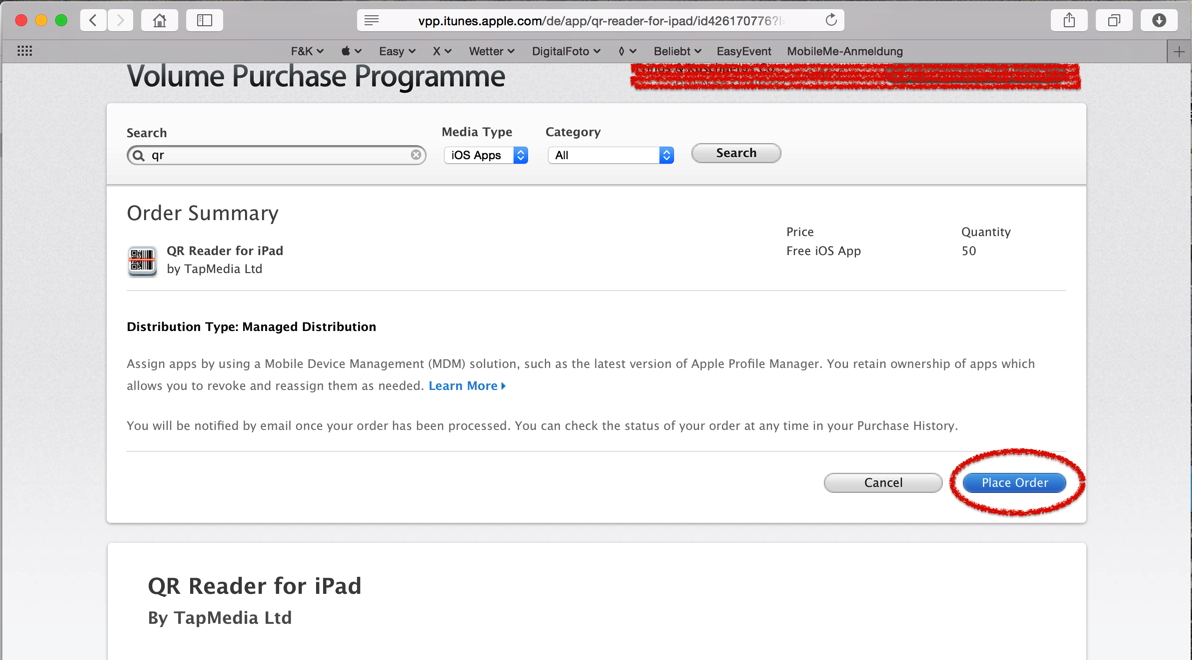Toggle Reader view icon in address bar
This screenshot has height=660, width=1192.
point(371,21)
